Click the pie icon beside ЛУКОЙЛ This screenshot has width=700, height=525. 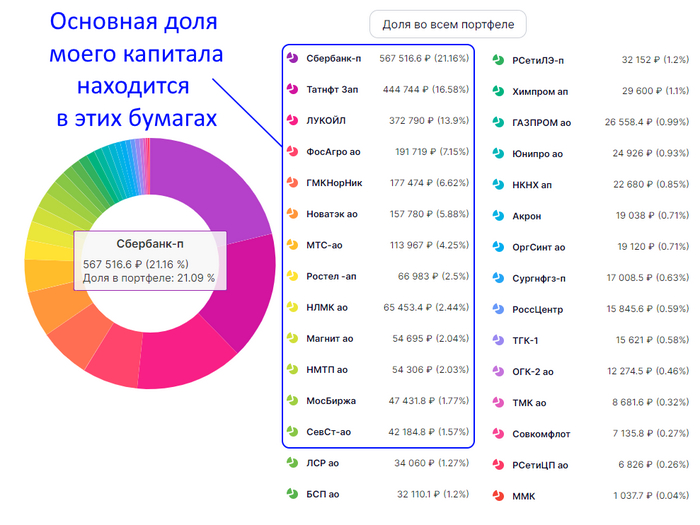(x=292, y=121)
